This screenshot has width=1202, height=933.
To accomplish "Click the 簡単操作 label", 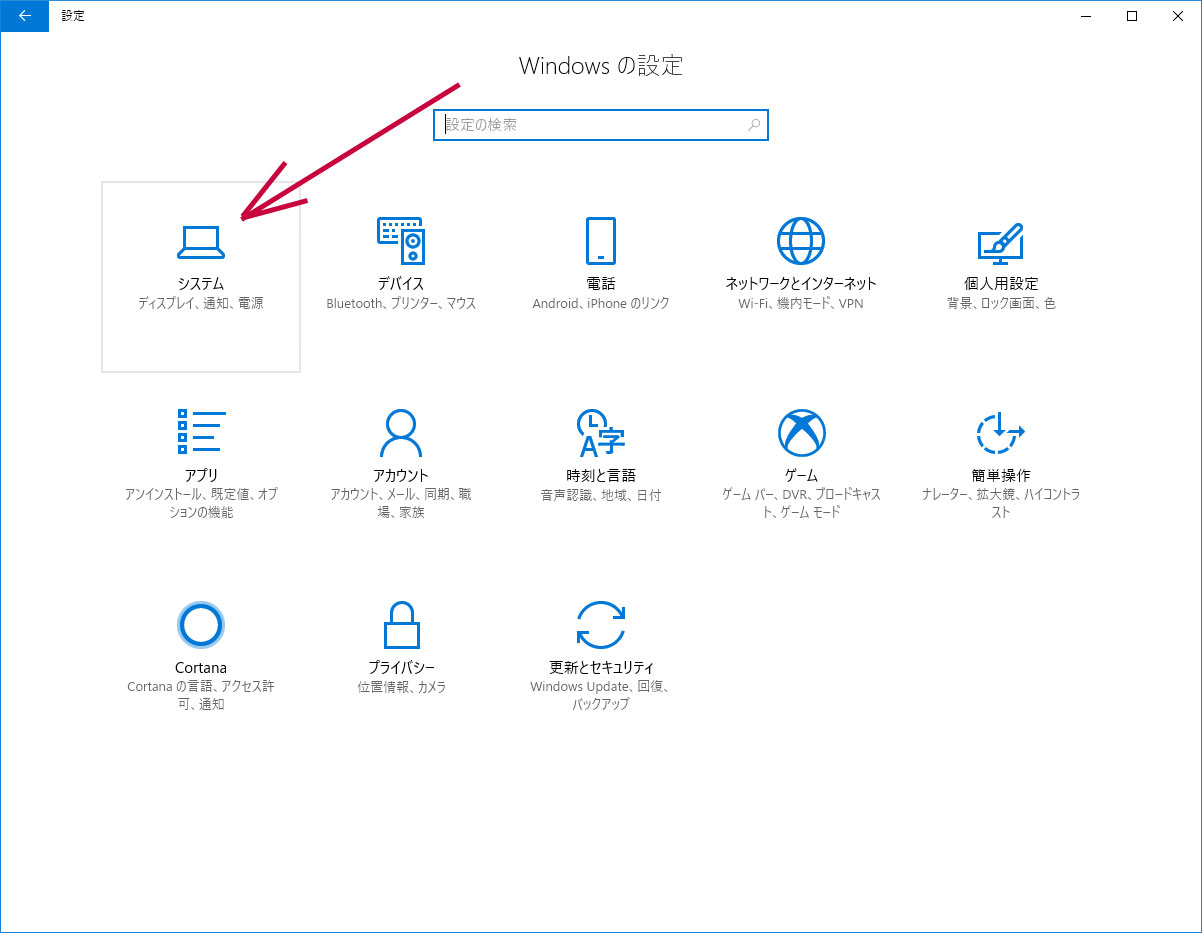I will coord(1001,476).
